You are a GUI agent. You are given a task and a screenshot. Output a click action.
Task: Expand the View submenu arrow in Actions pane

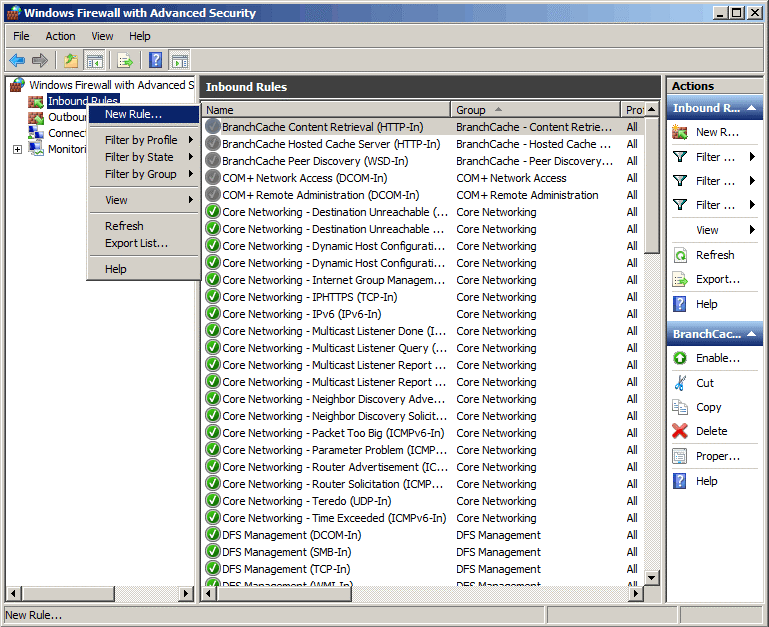click(x=752, y=230)
